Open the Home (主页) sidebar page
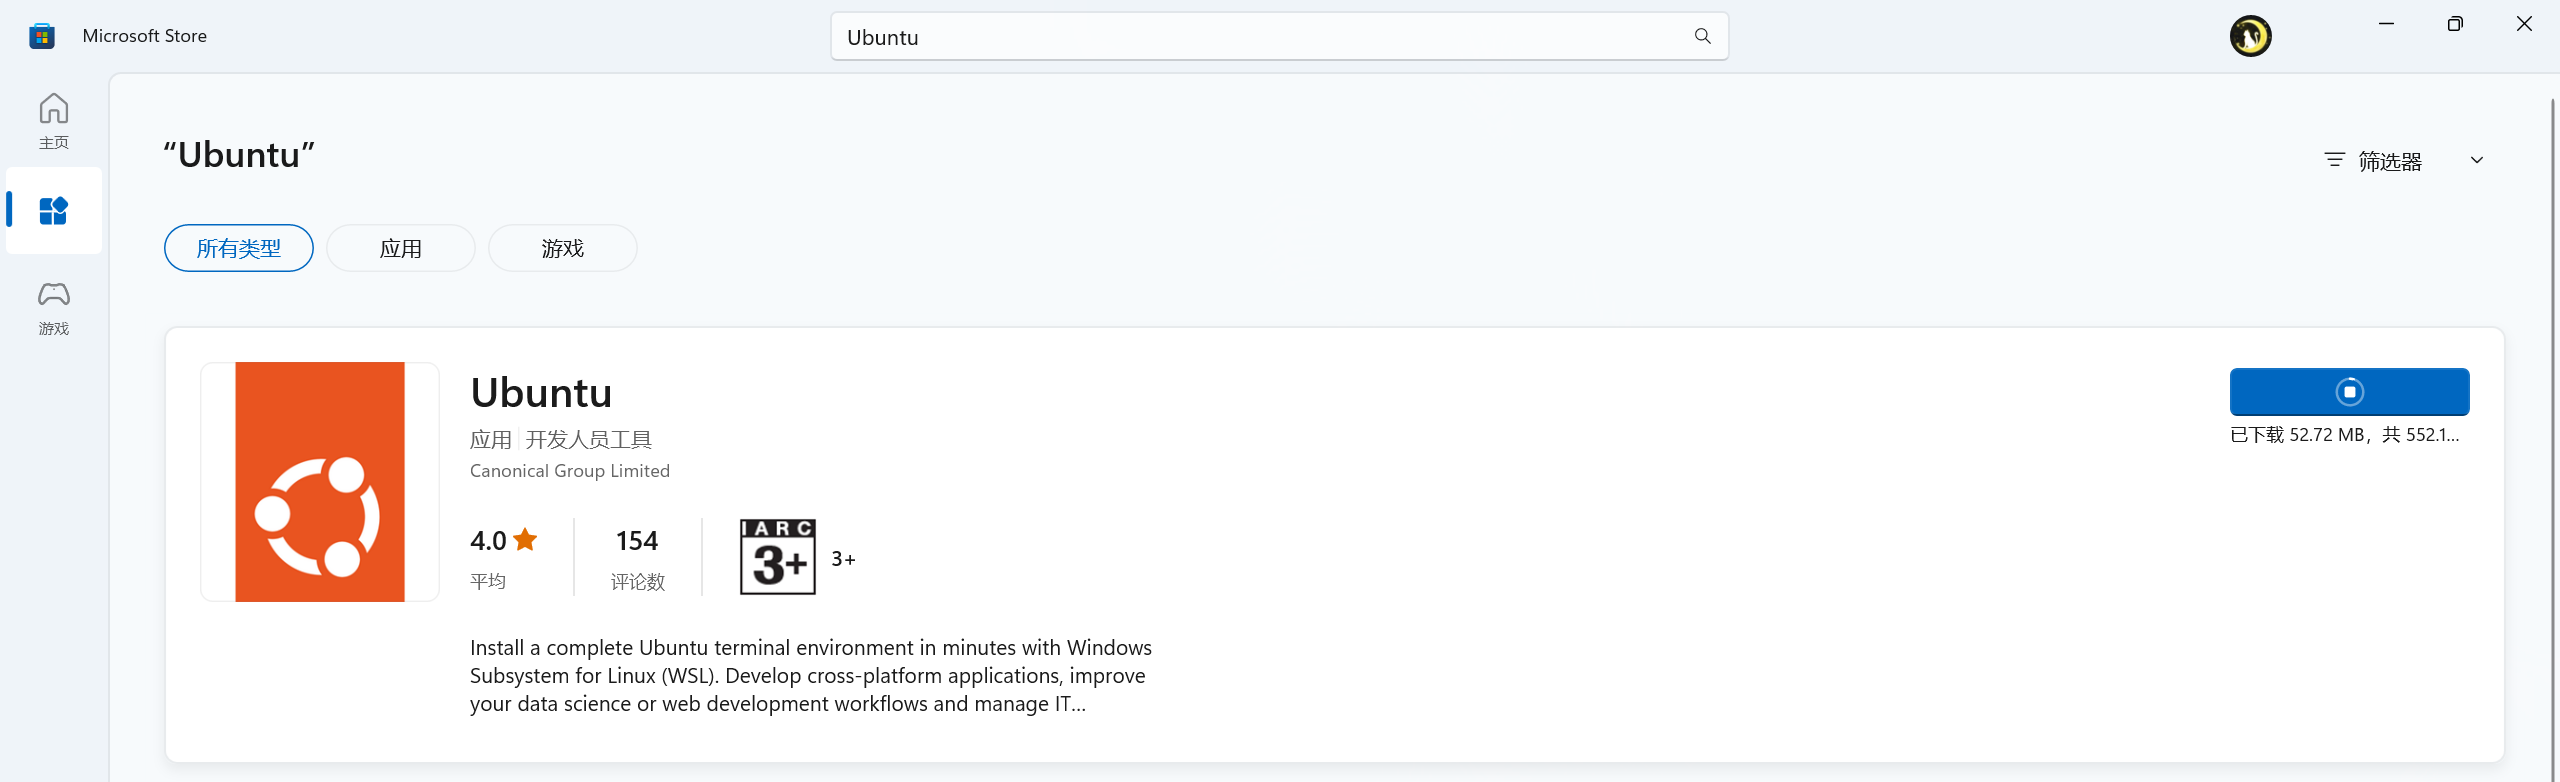The image size is (2560, 782). (x=54, y=122)
